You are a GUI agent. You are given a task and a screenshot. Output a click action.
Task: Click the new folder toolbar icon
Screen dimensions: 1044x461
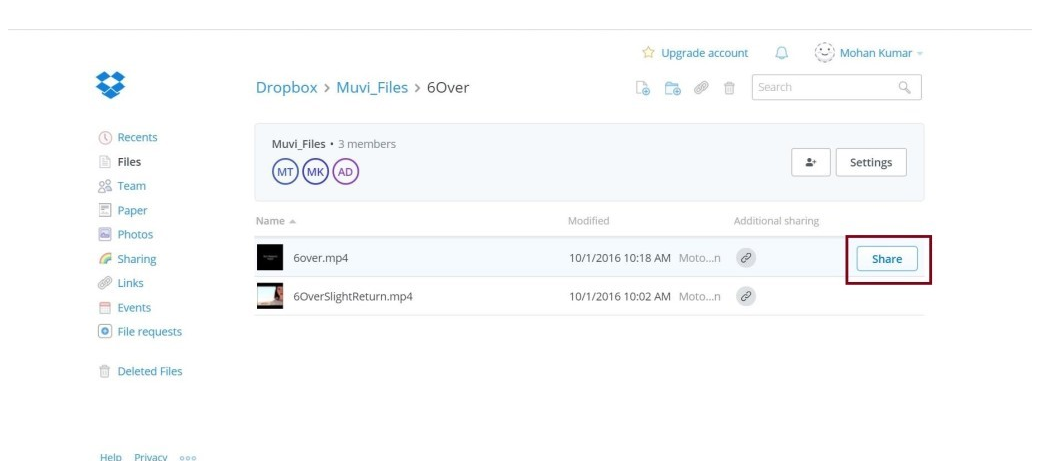(672, 88)
